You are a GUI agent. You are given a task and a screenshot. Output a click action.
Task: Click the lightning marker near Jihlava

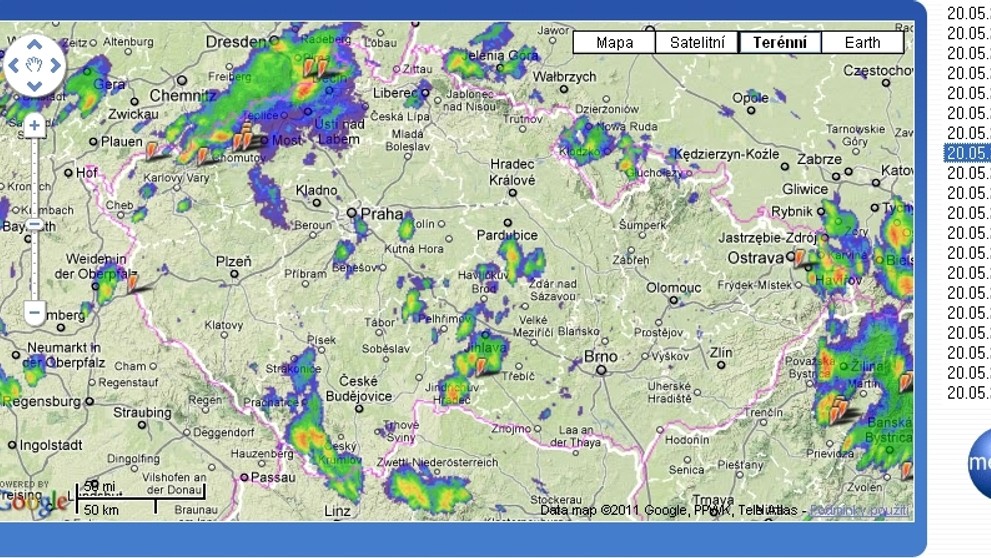coord(482,367)
